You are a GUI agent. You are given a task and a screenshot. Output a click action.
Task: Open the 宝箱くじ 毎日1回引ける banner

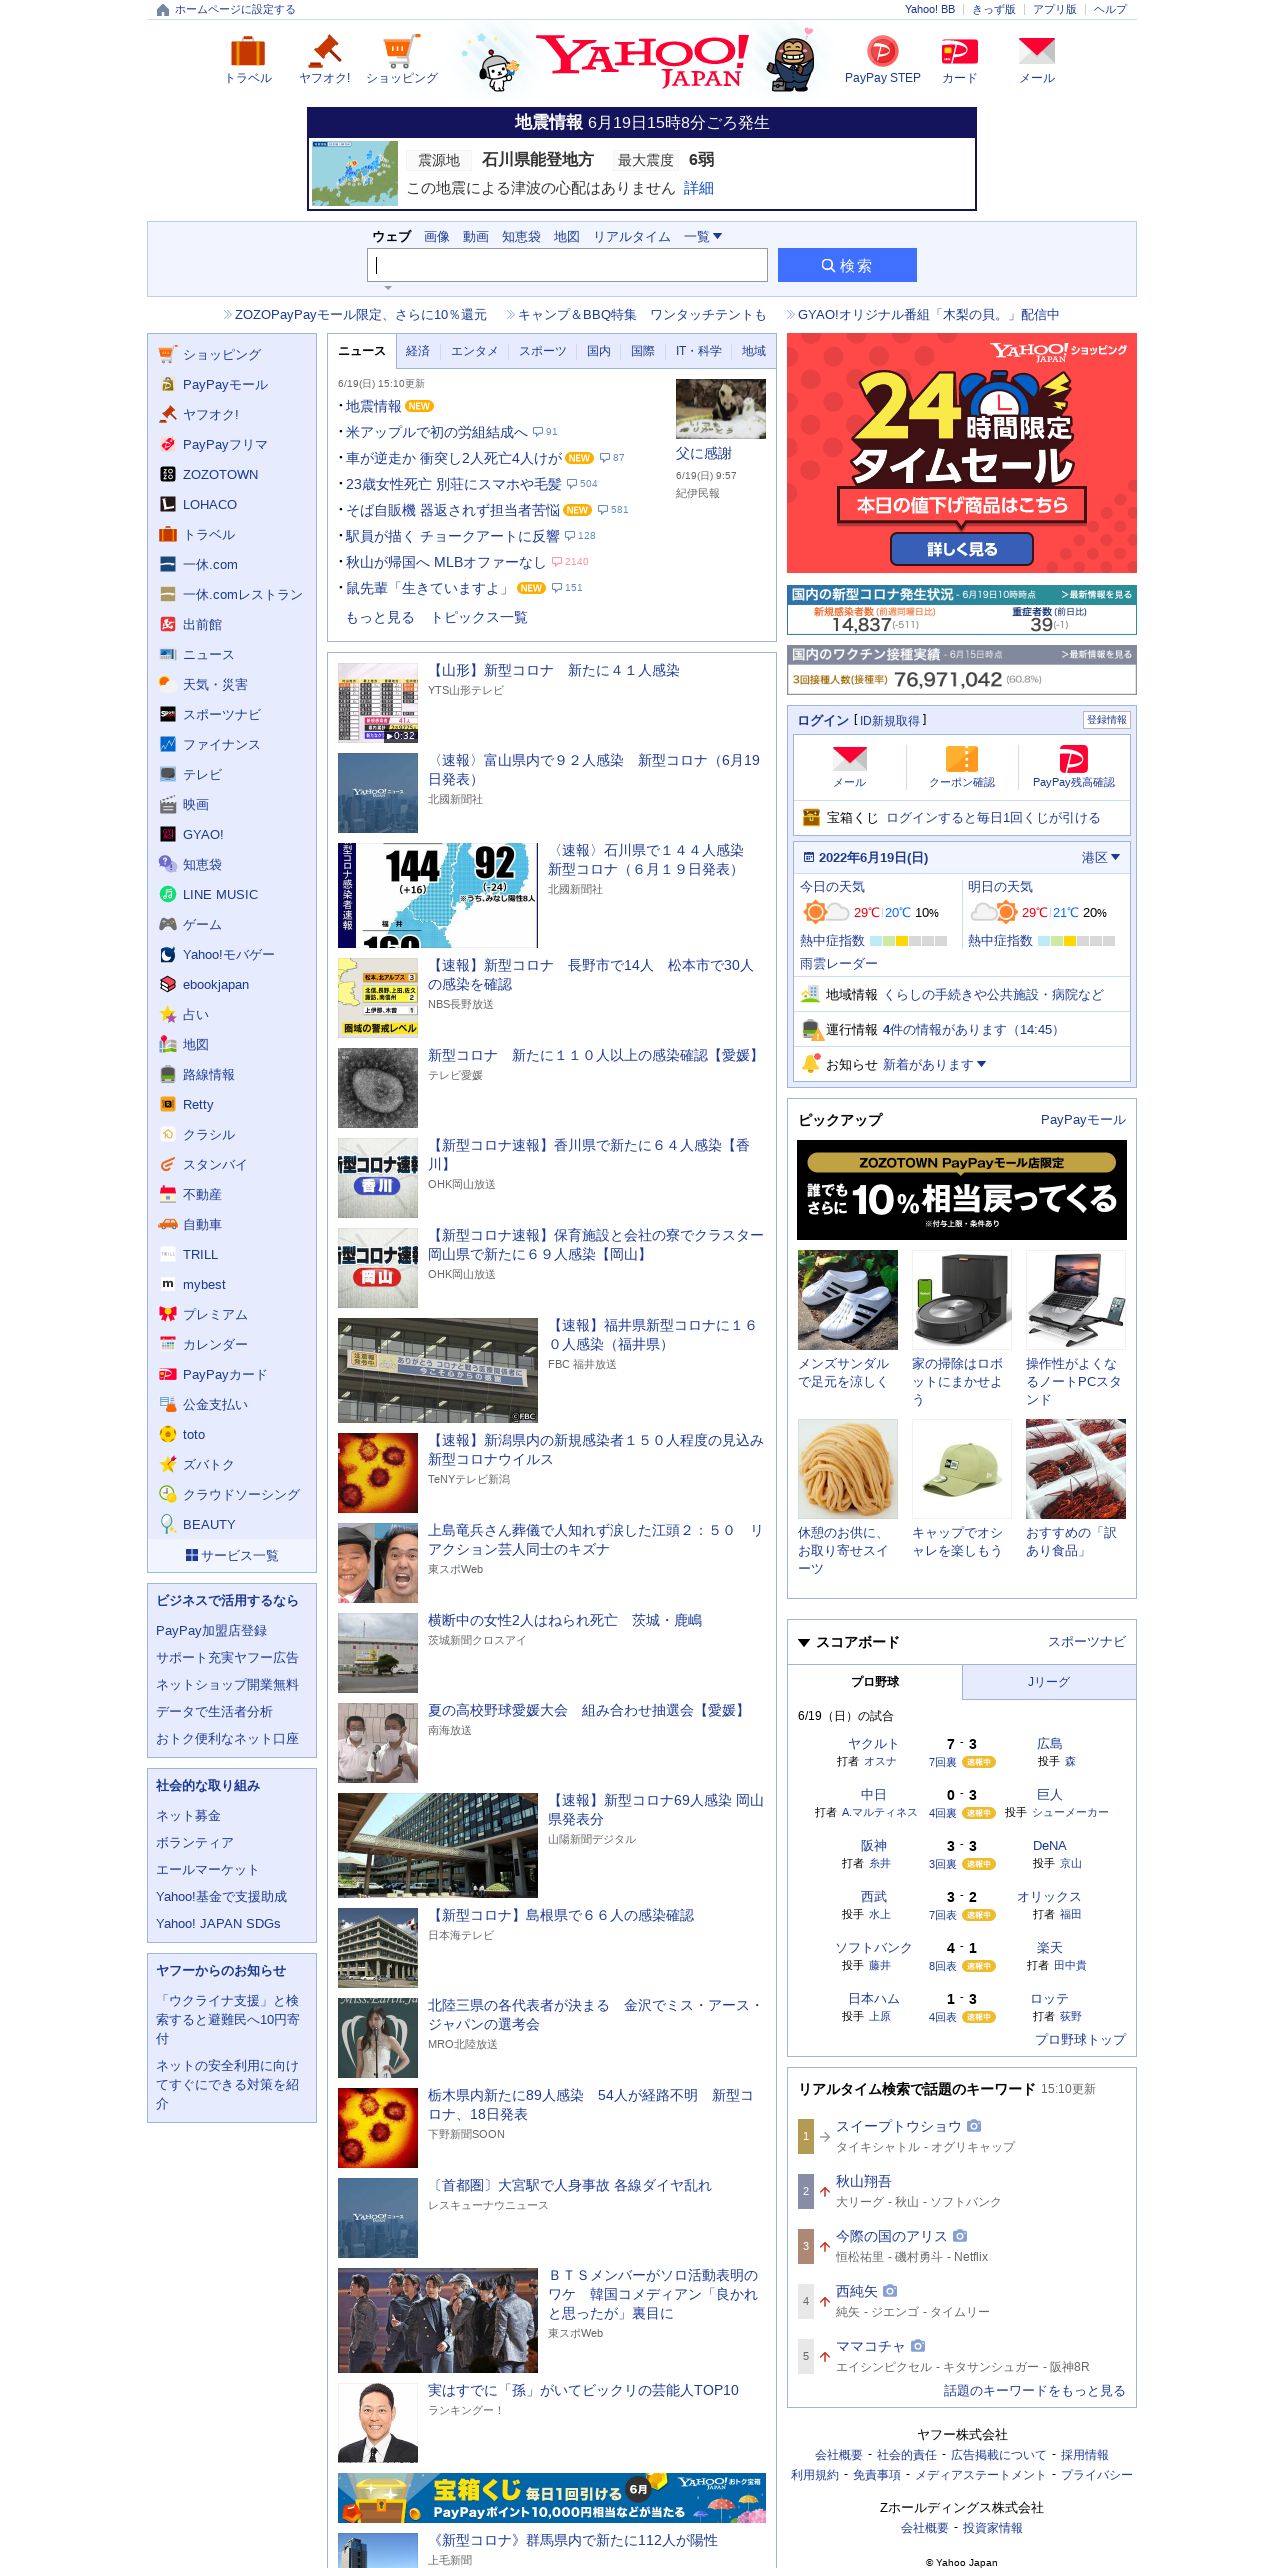[x=552, y=2498]
